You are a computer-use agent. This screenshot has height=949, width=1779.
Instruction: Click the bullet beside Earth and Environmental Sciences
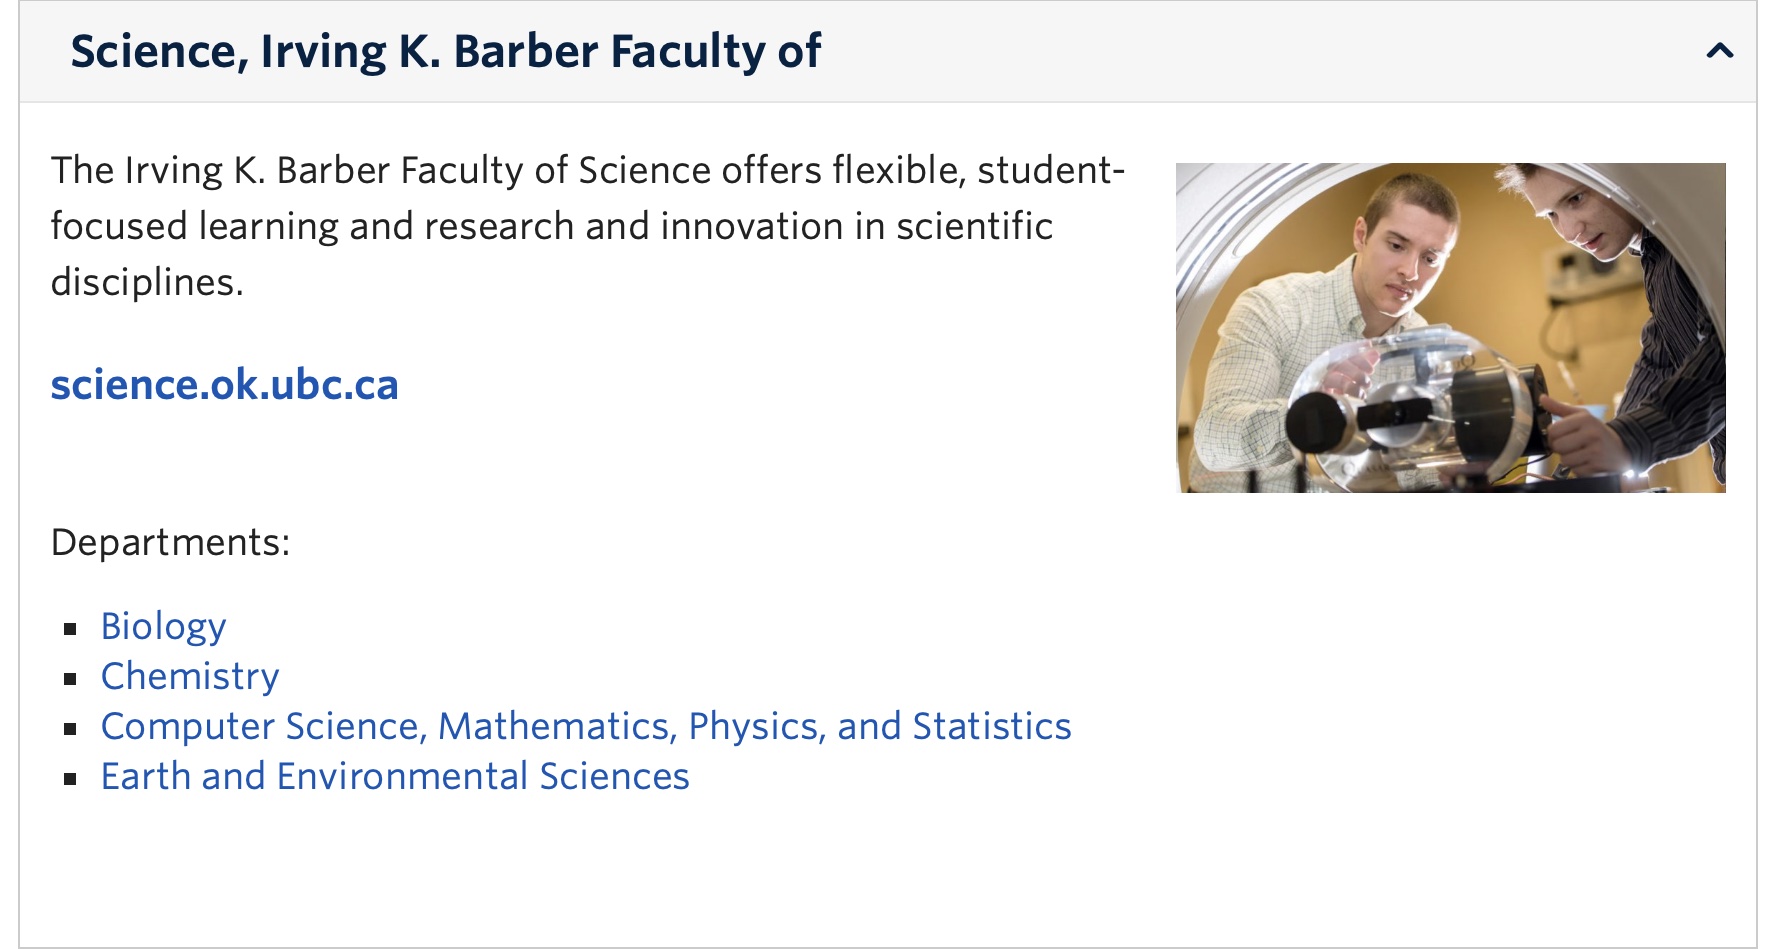pyautogui.click(x=70, y=779)
